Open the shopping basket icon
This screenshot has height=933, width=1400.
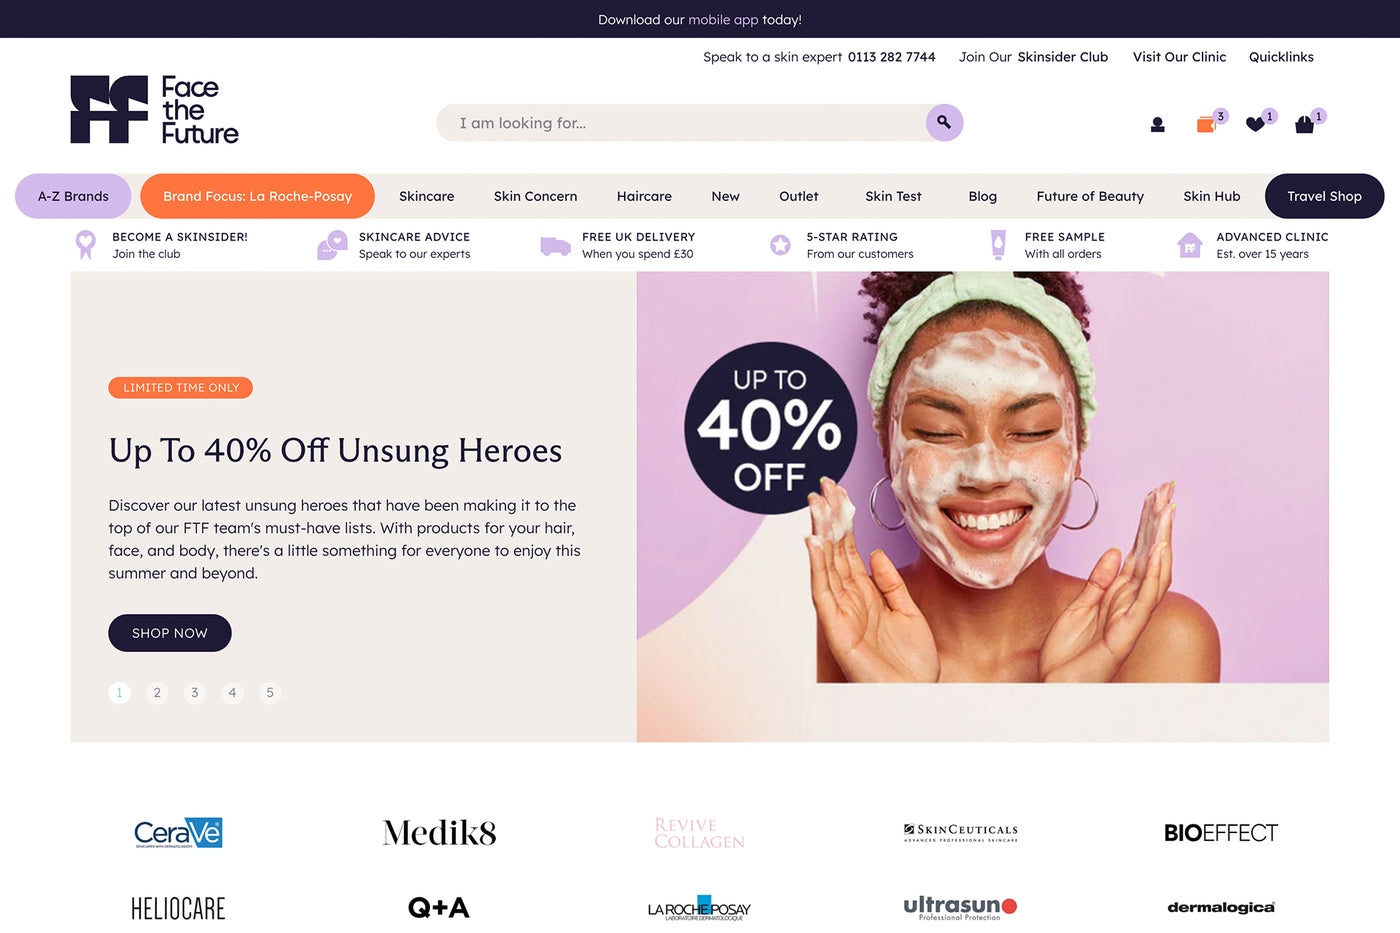[x=1304, y=125]
